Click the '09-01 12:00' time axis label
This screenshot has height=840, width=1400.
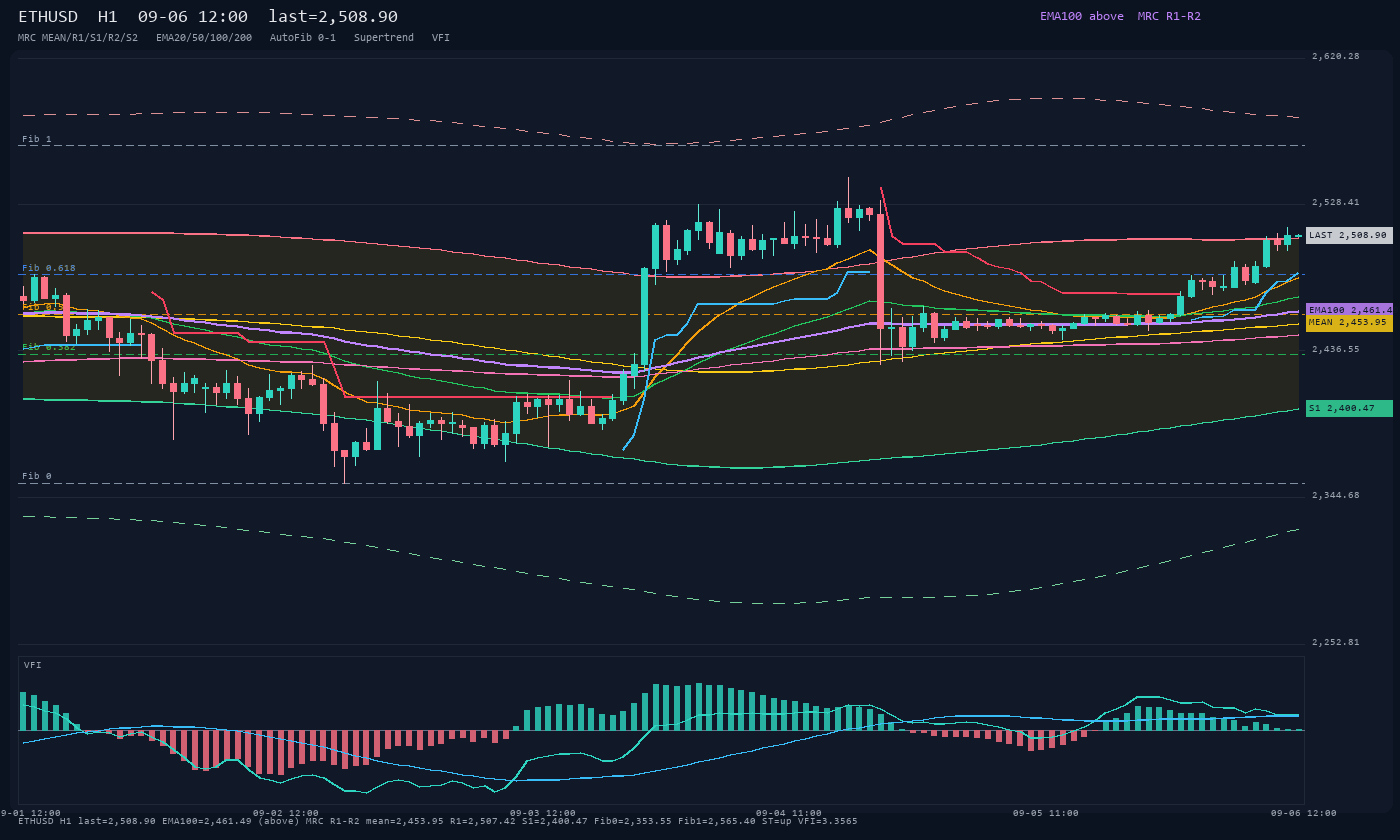point(31,813)
